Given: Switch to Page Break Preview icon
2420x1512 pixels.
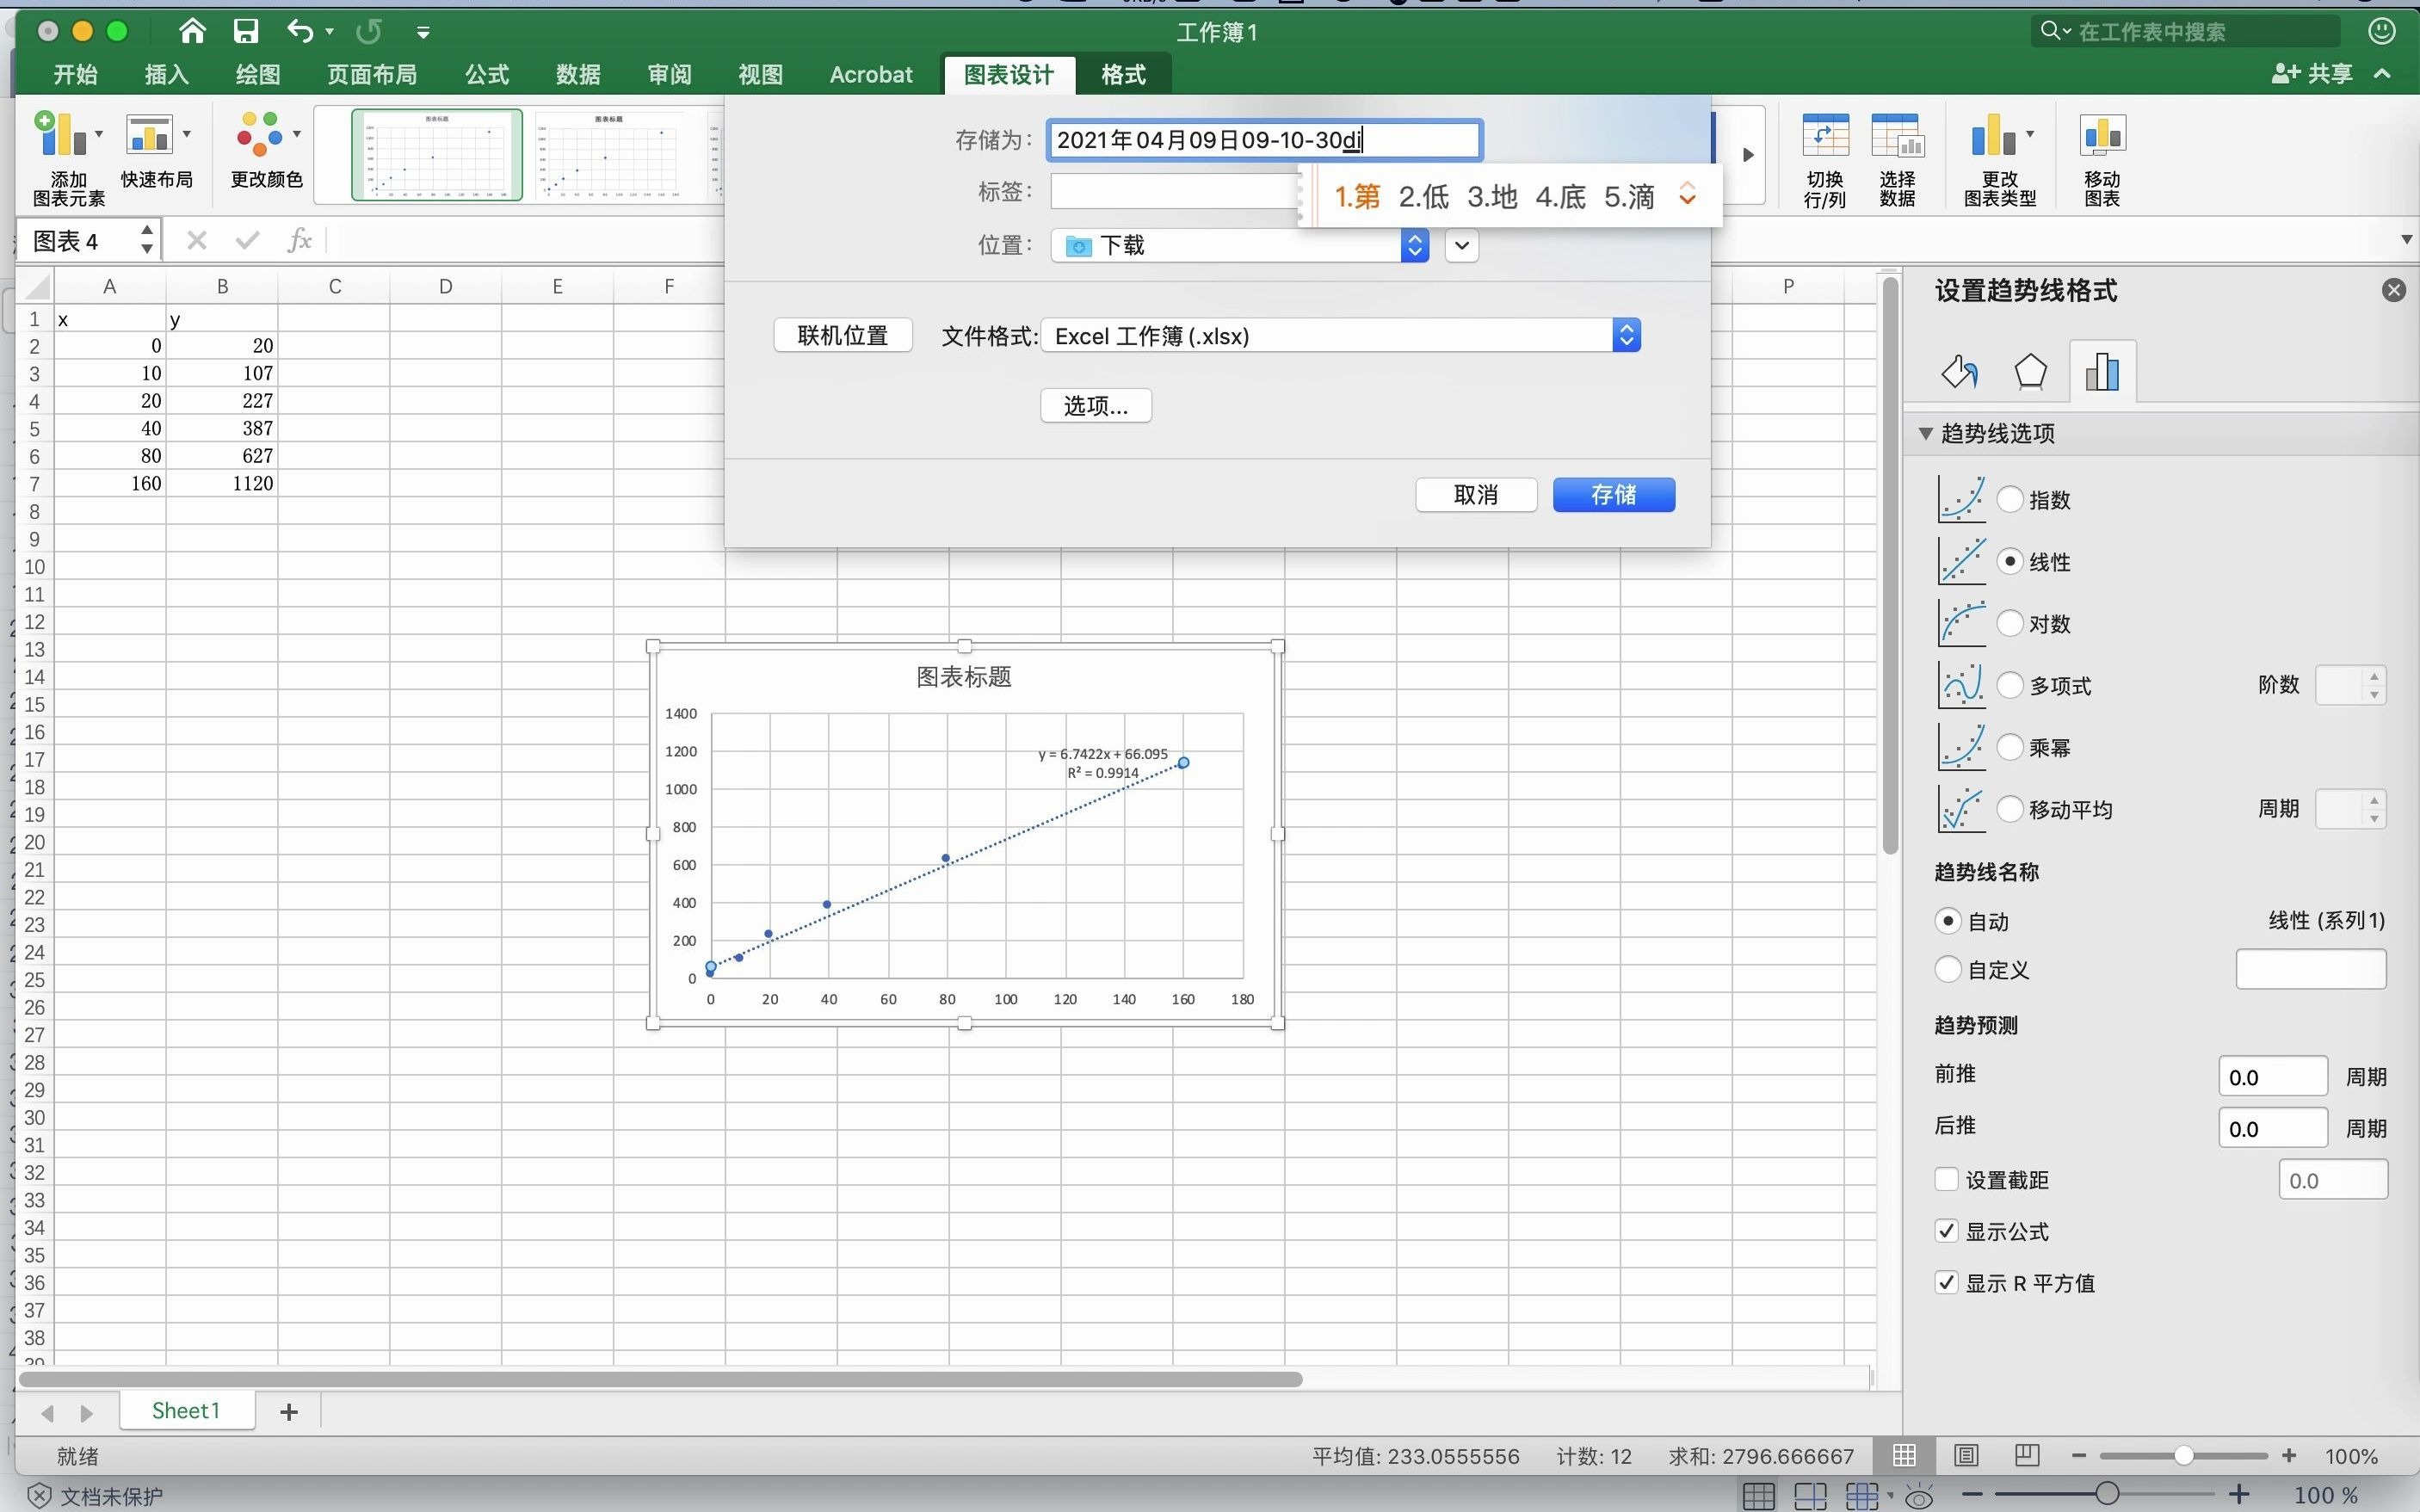Looking at the screenshot, I should [x=2027, y=1455].
